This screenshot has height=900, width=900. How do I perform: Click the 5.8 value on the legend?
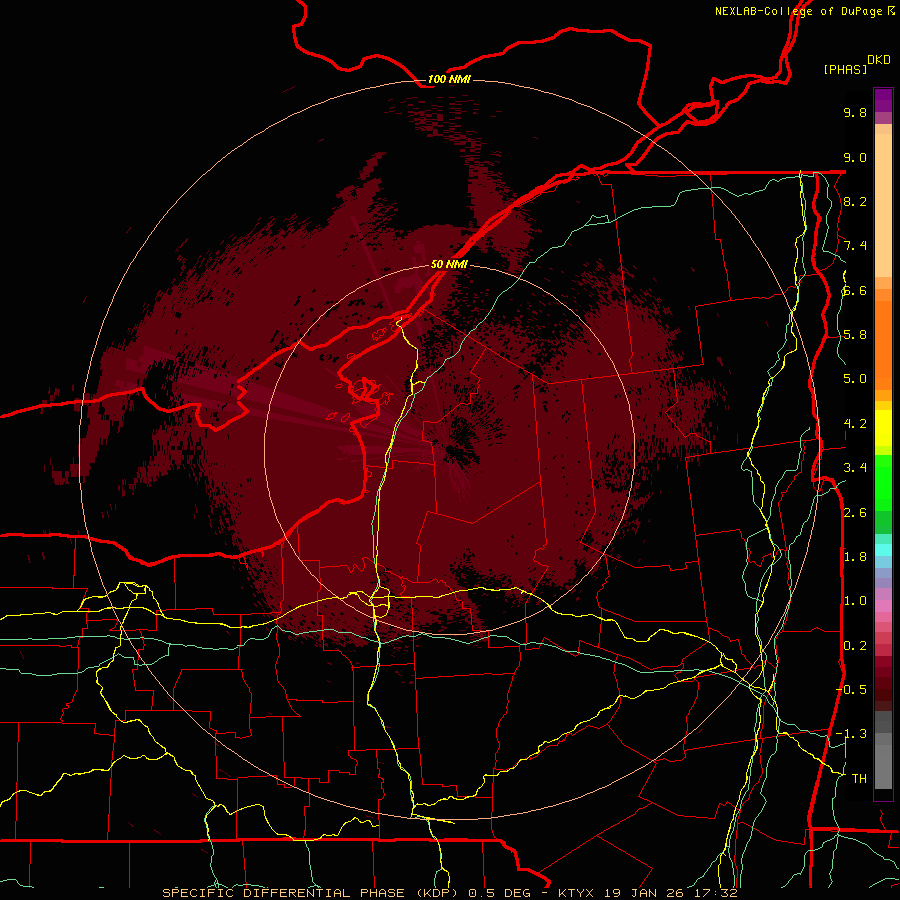(855, 335)
